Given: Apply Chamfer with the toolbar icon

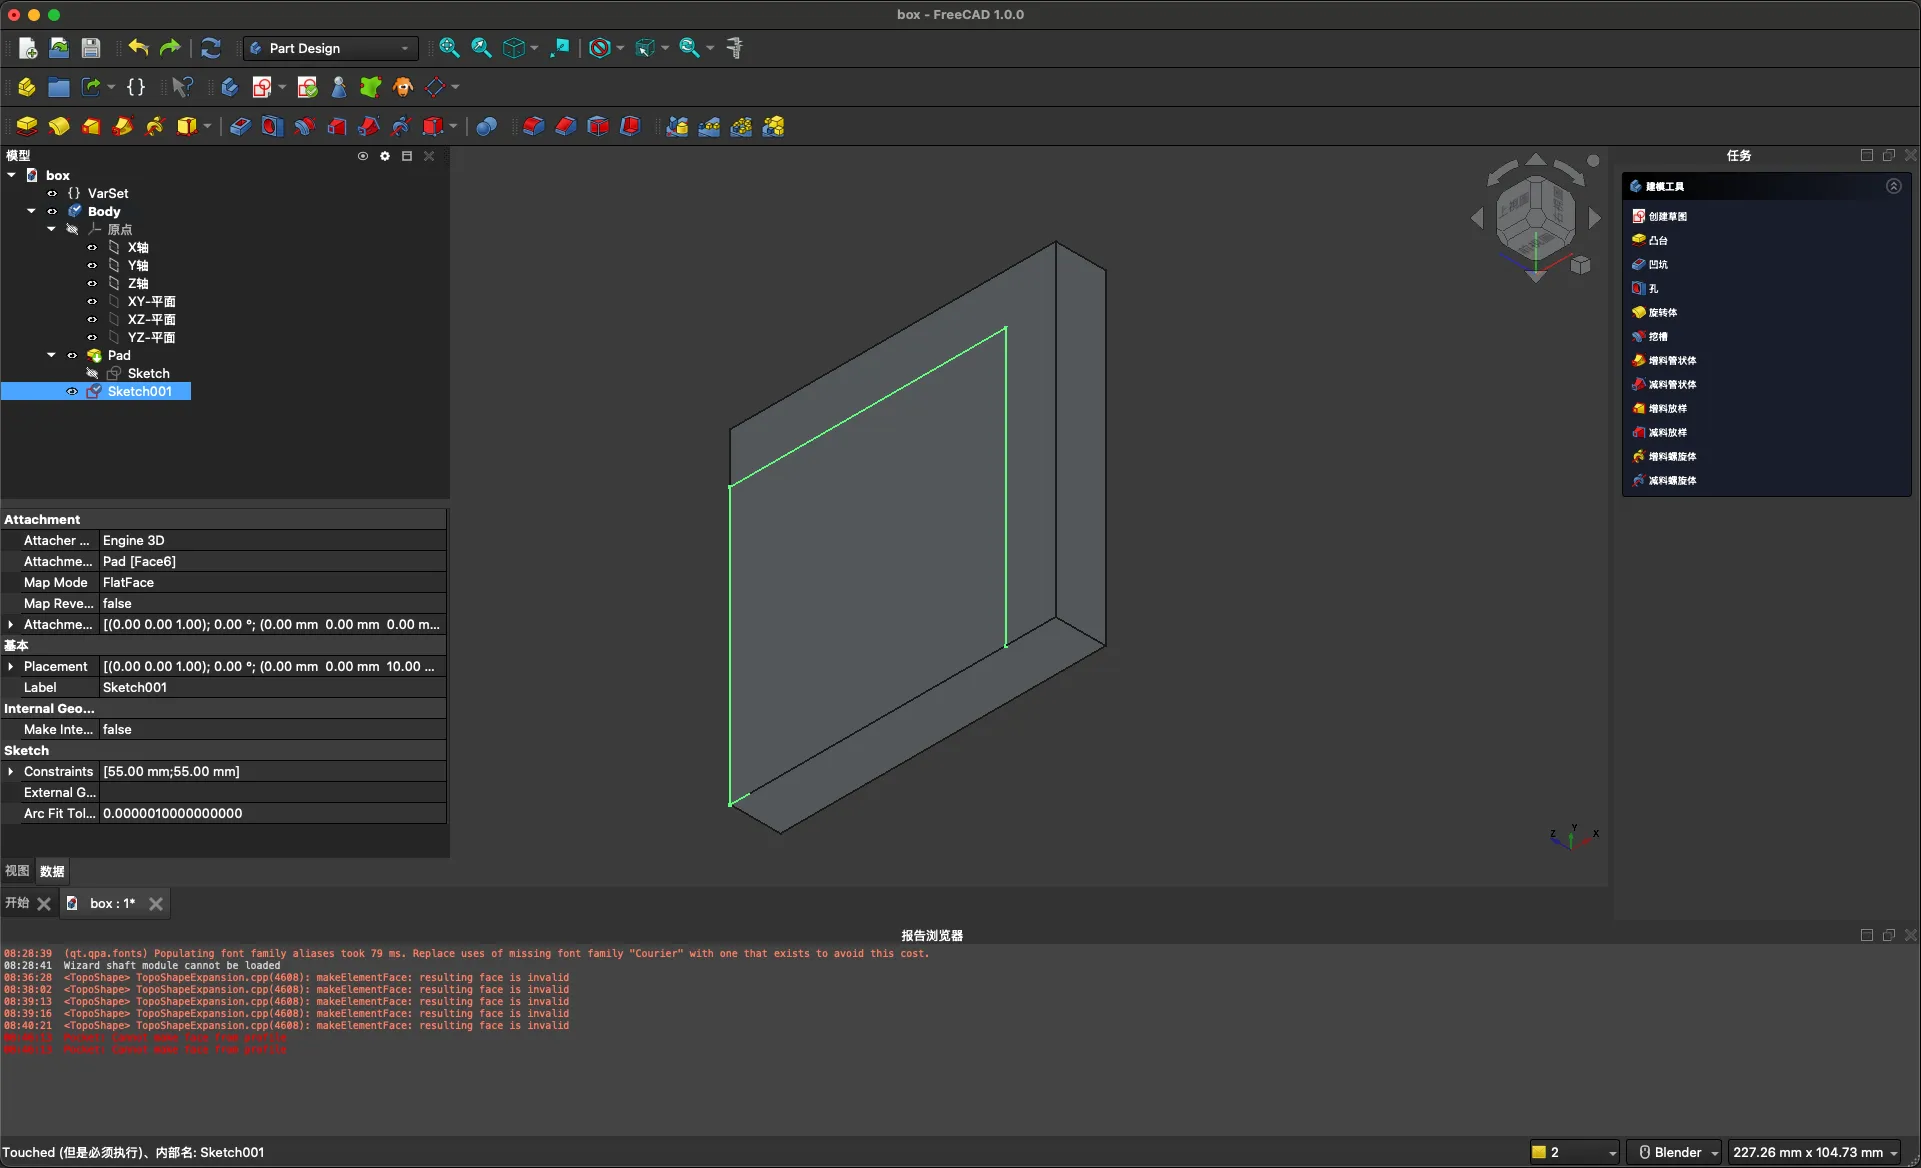Looking at the screenshot, I should pos(566,126).
